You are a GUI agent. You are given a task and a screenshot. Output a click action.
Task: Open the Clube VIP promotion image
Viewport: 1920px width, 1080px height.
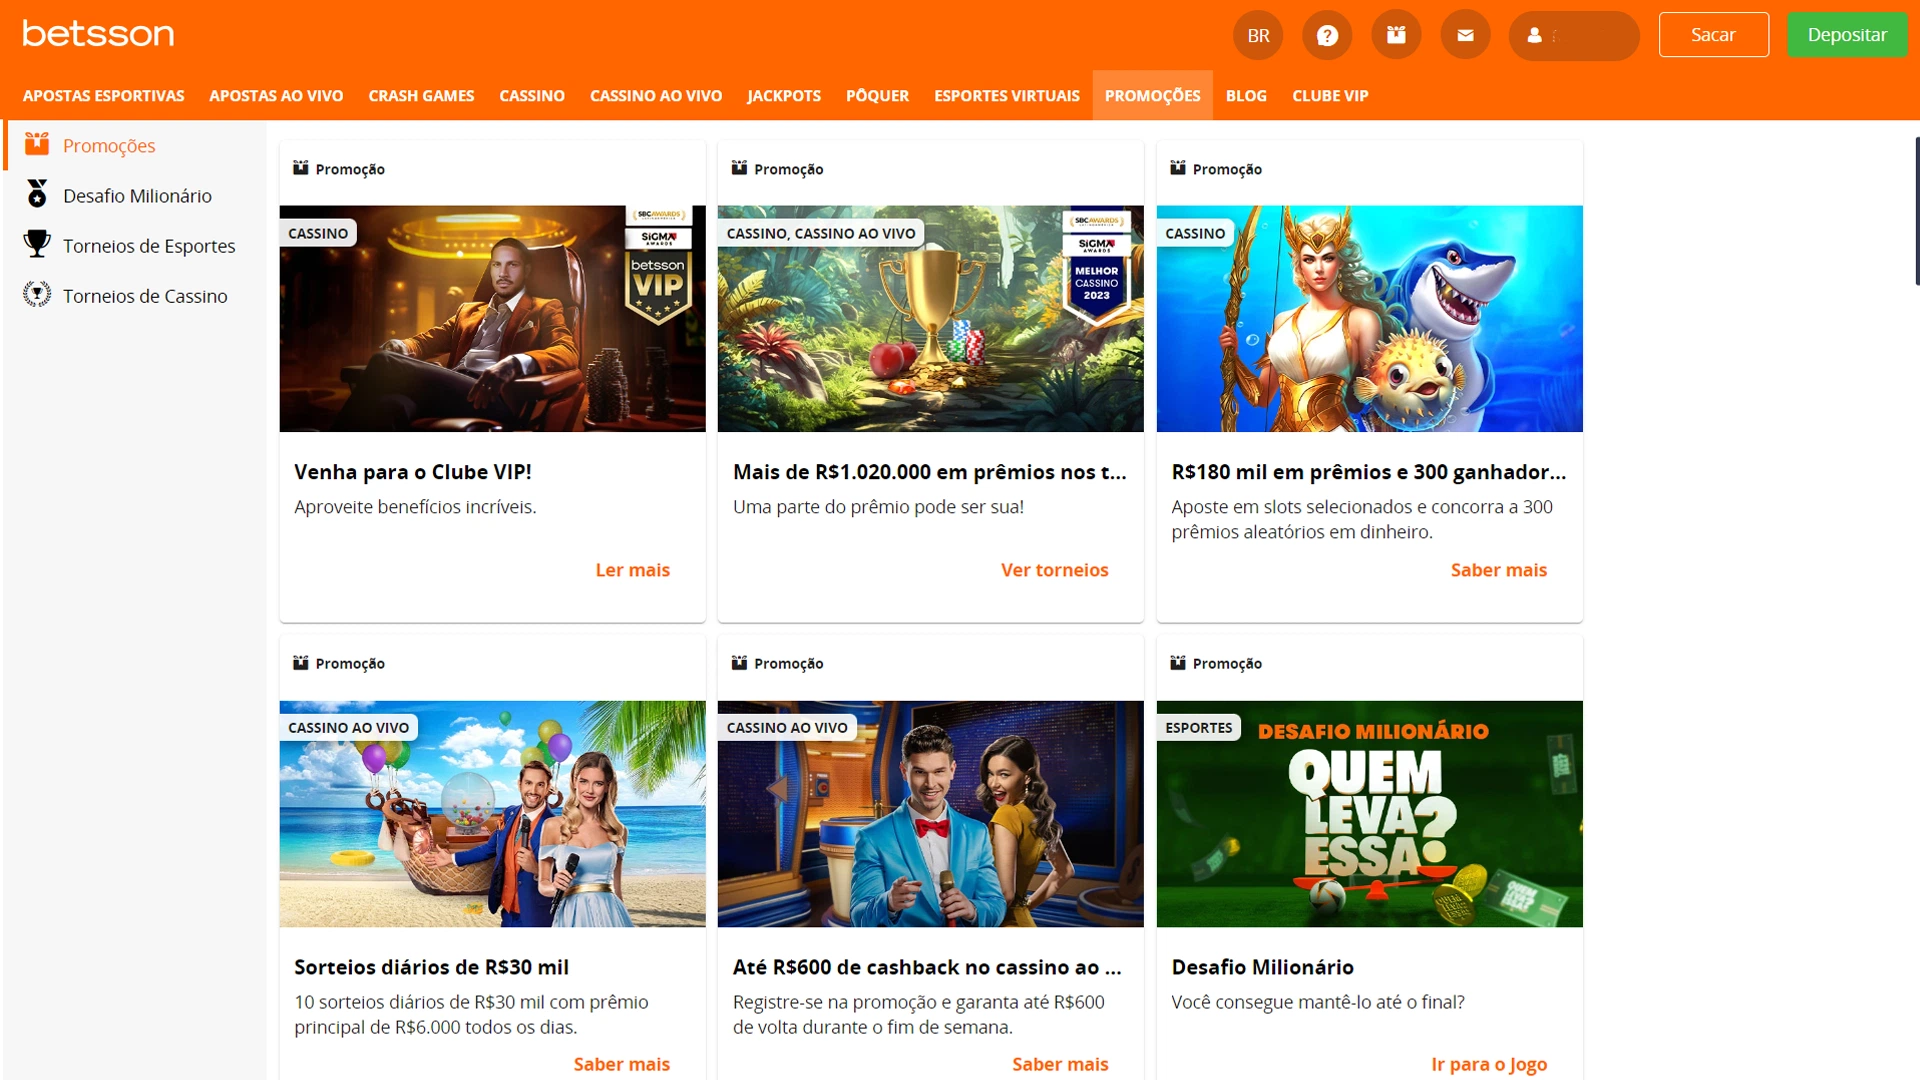pyautogui.click(x=492, y=319)
